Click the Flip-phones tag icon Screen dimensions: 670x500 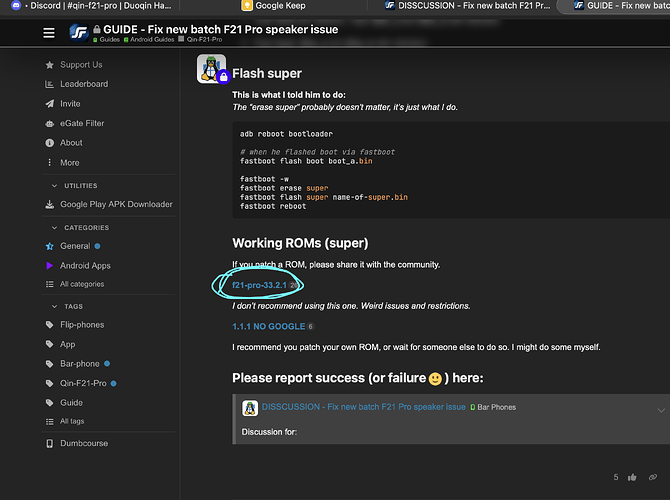[50, 325]
